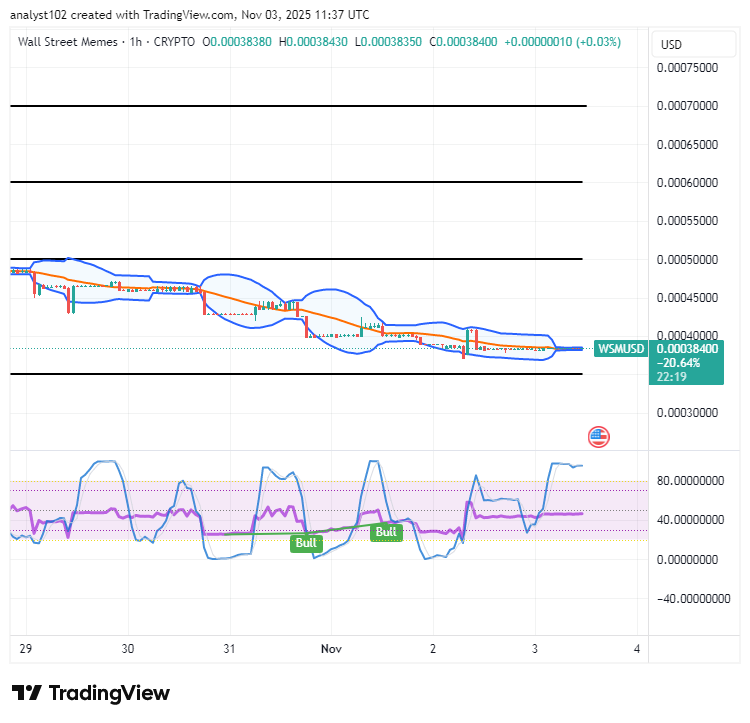Image resolution: width=750 pixels, height=723 pixels.
Task: Click the Nov label on time axis
Action: [x=331, y=649]
